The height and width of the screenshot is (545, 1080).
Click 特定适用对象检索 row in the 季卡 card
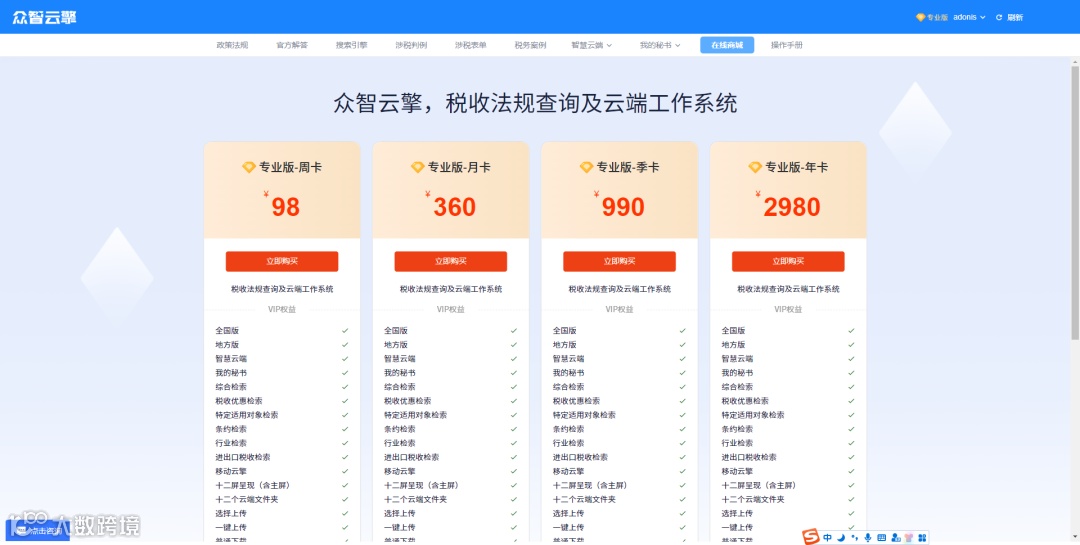(x=619, y=415)
